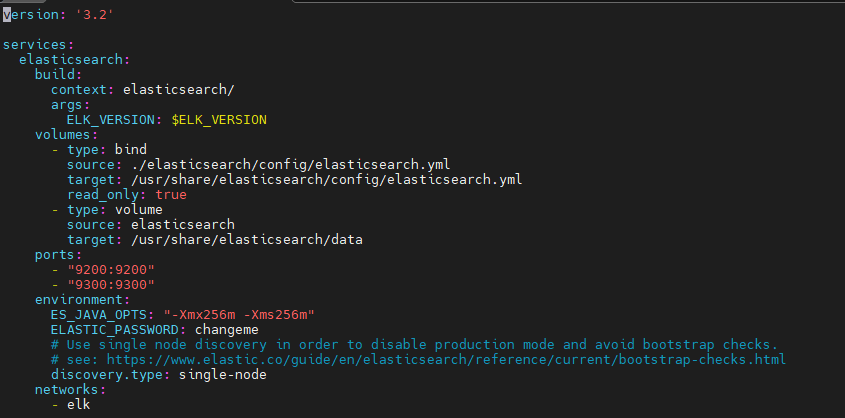Image resolution: width=845 pixels, height=418 pixels.
Task: Click target /usr/share/elasticsearch/data line
Action: [214, 240]
